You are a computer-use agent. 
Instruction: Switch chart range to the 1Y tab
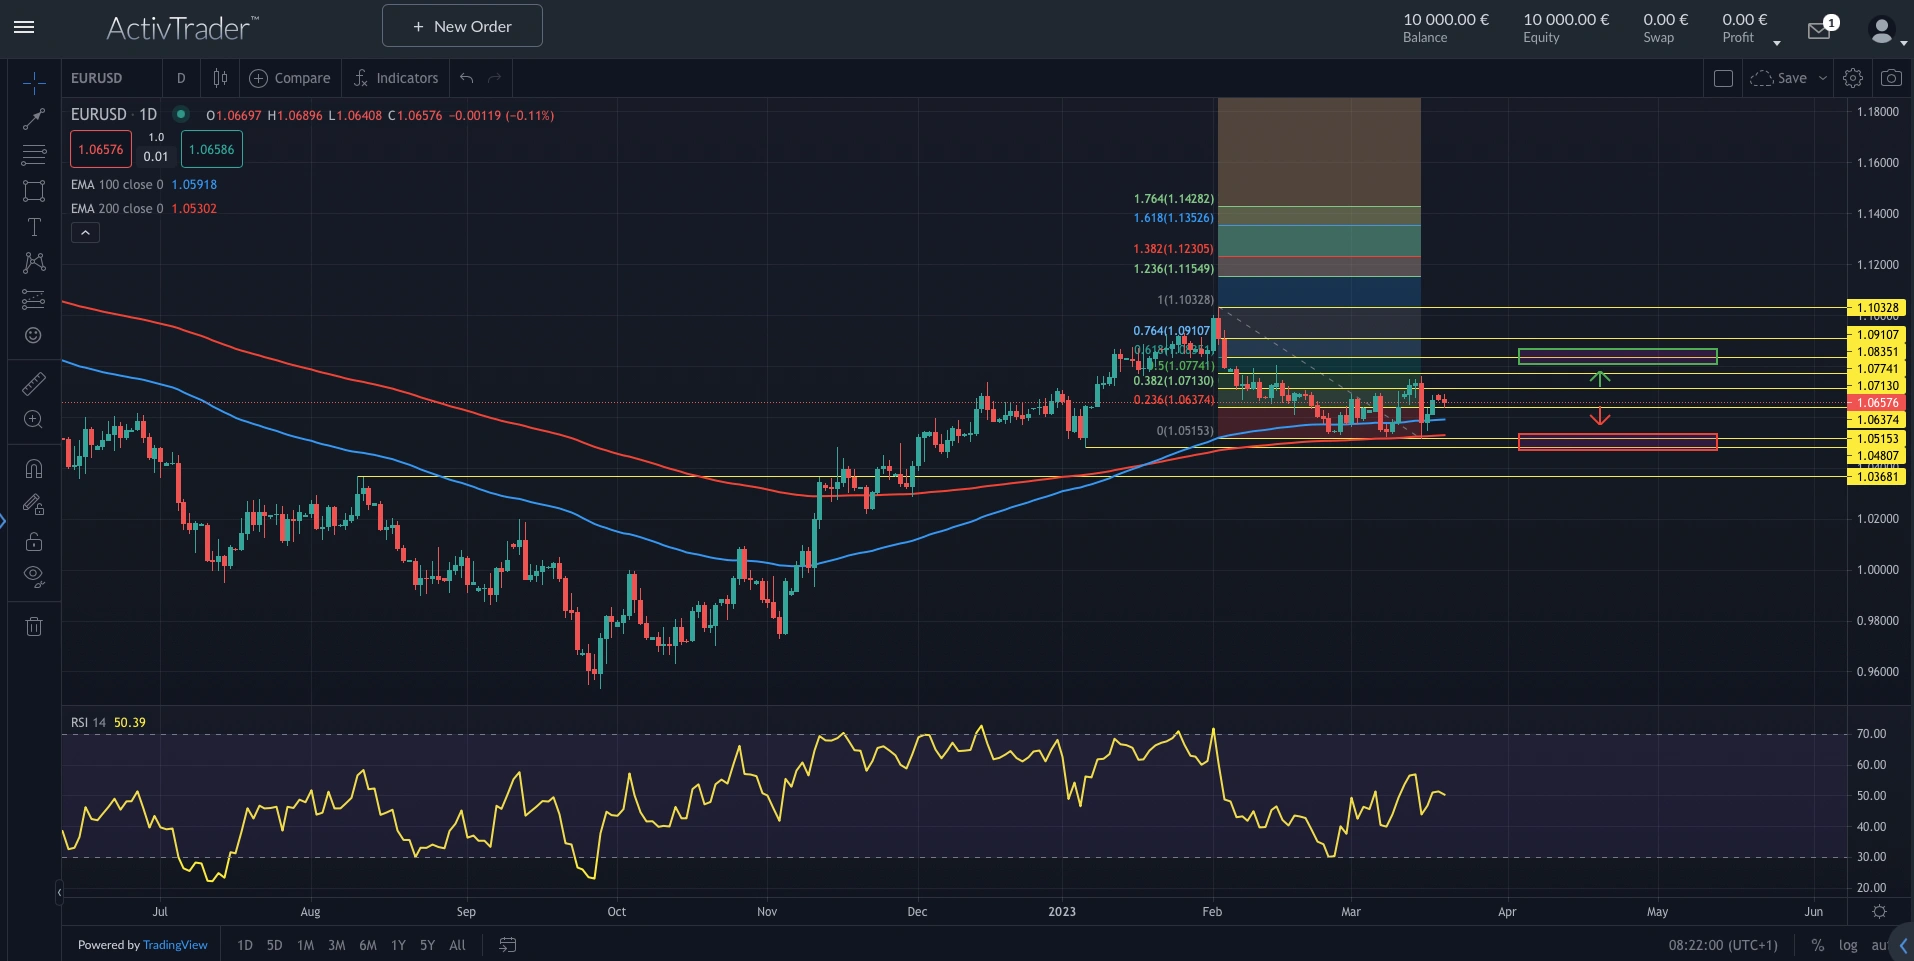click(397, 945)
